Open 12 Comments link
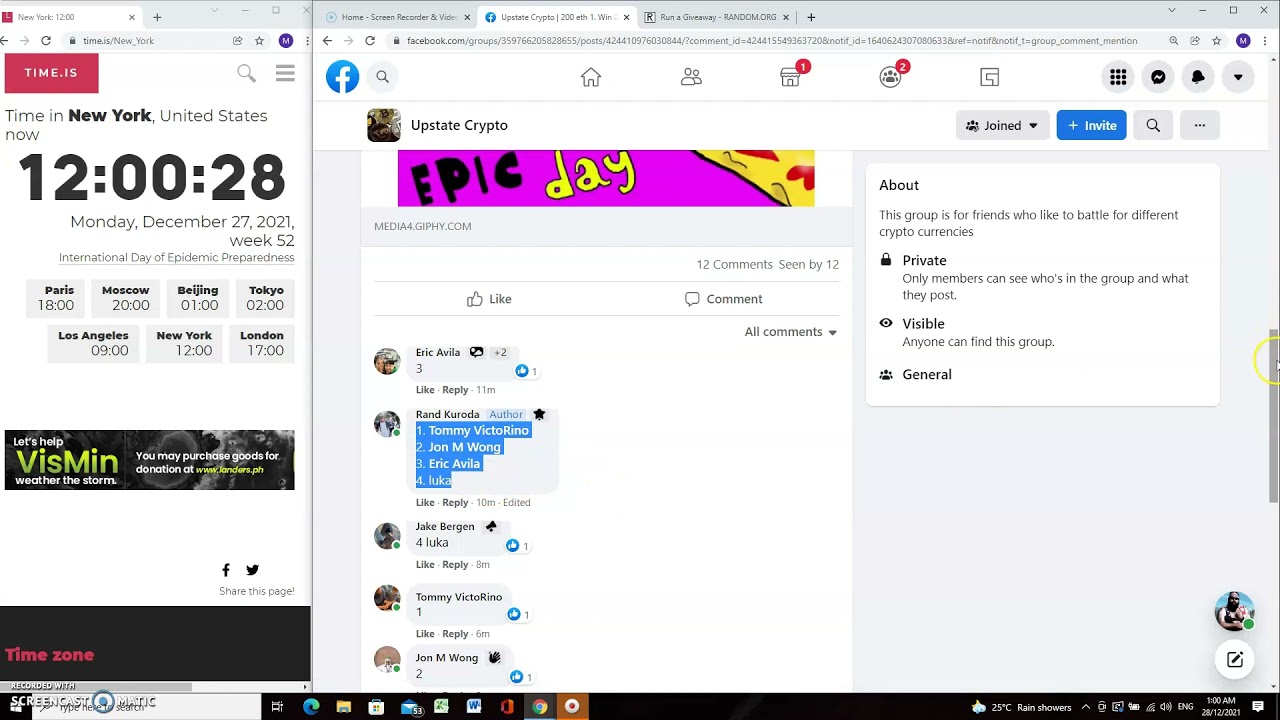This screenshot has width=1280, height=720. coord(734,264)
